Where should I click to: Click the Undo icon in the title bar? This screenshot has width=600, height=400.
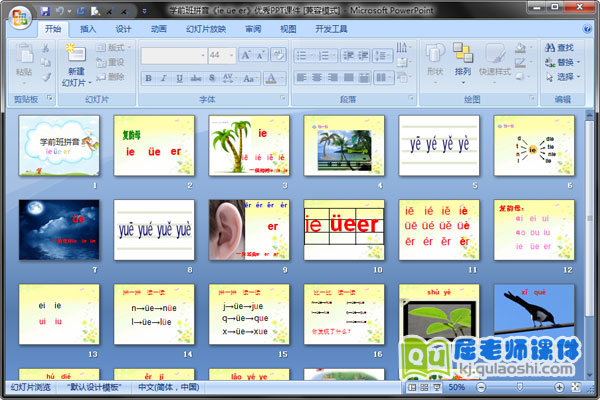pos(60,11)
